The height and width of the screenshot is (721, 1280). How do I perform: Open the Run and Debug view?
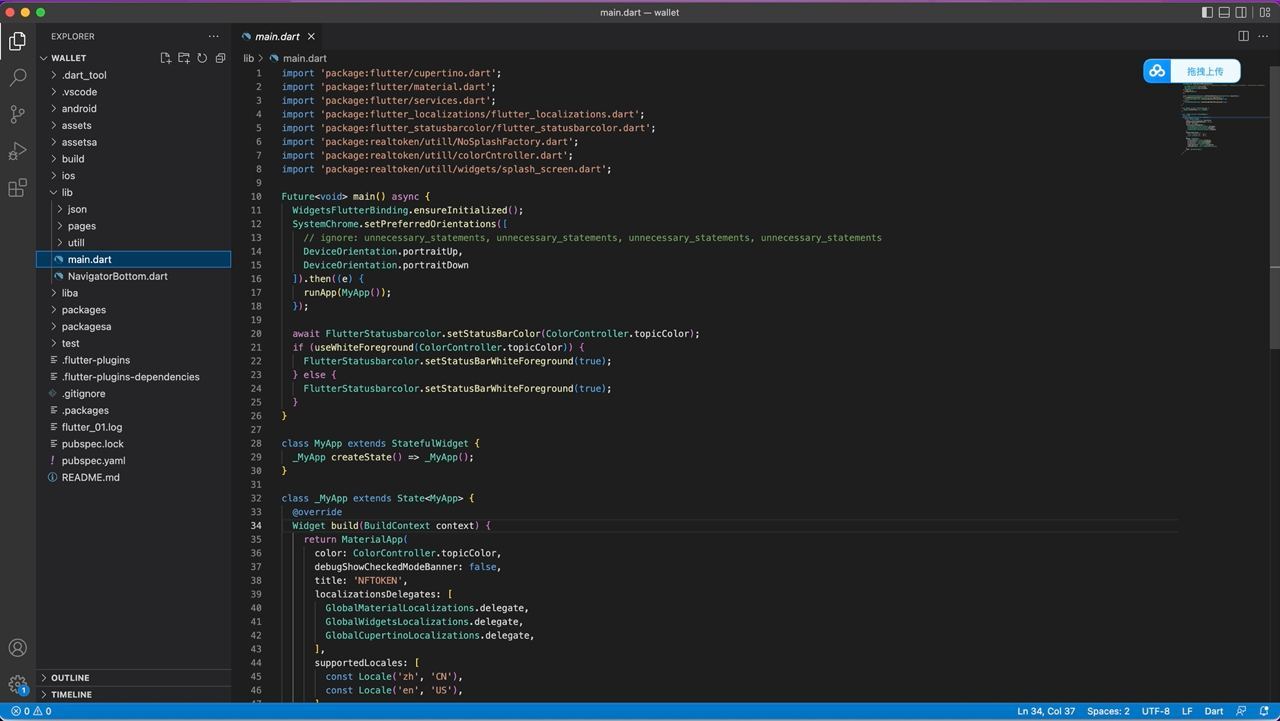coord(17,151)
